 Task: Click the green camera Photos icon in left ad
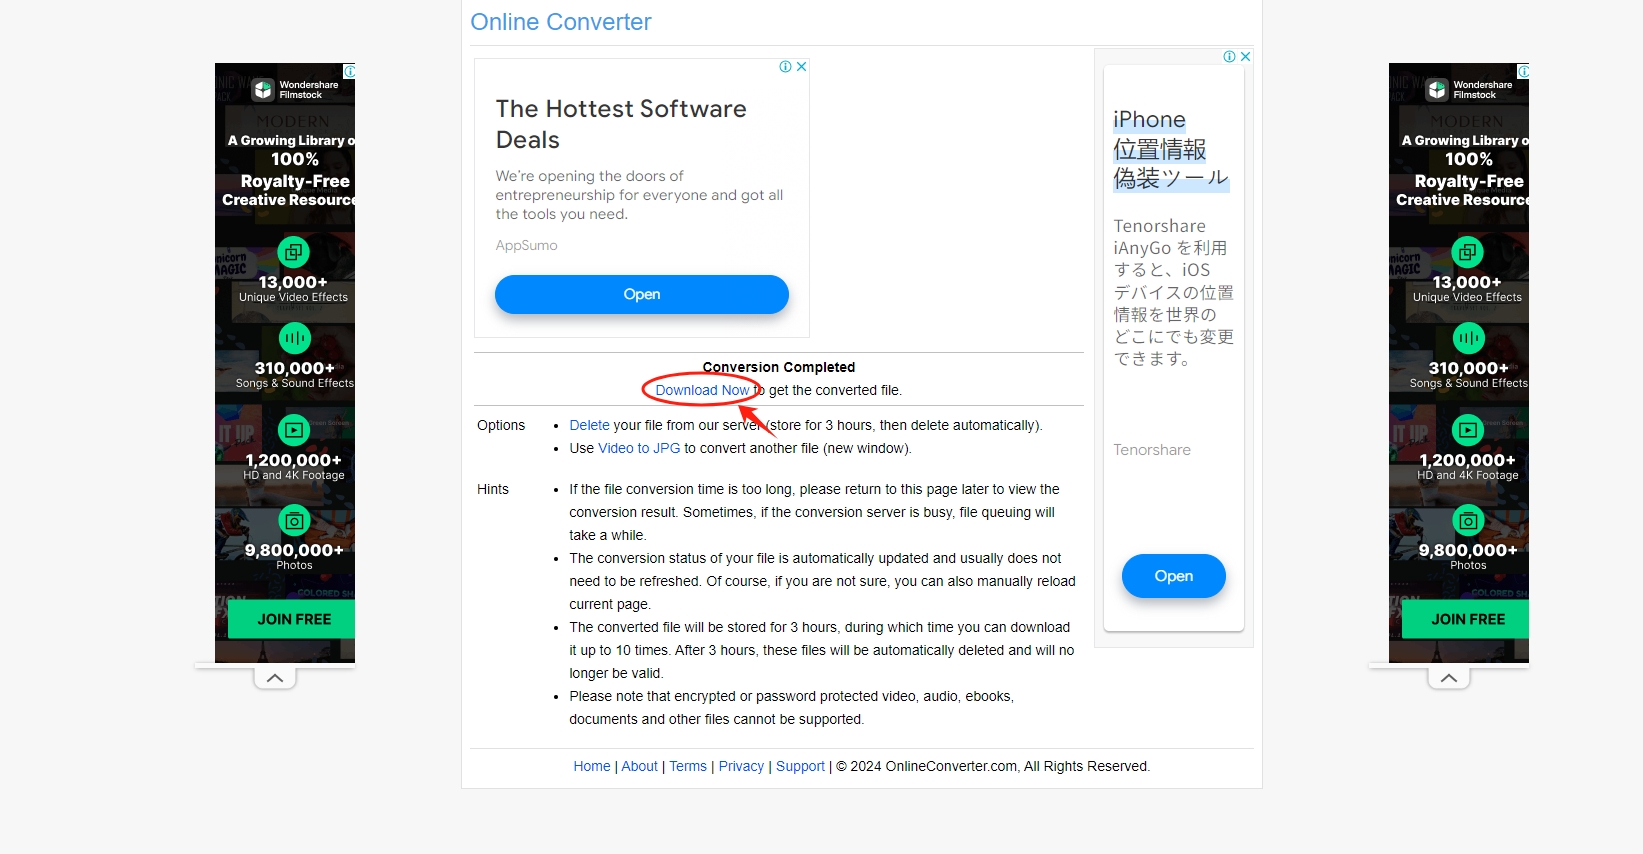click(x=294, y=521)
